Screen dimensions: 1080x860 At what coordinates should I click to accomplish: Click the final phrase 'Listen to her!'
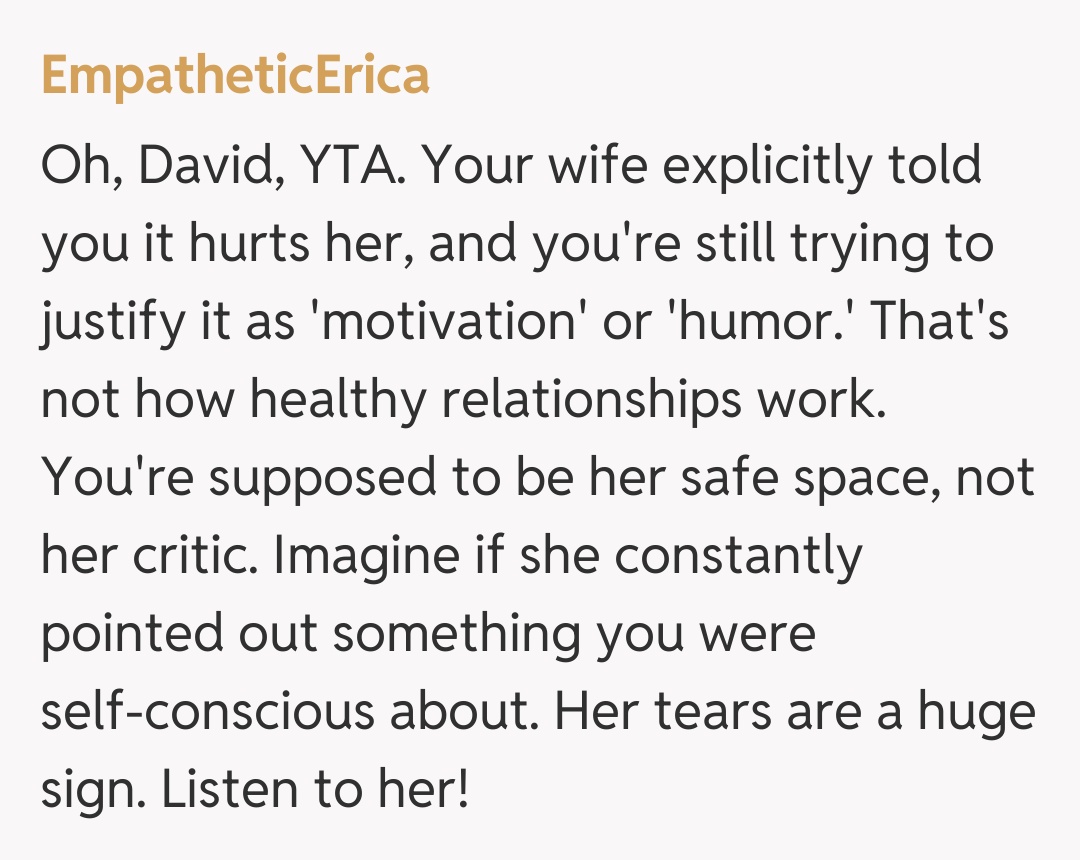pyautogui.click(x=314, y=789)
